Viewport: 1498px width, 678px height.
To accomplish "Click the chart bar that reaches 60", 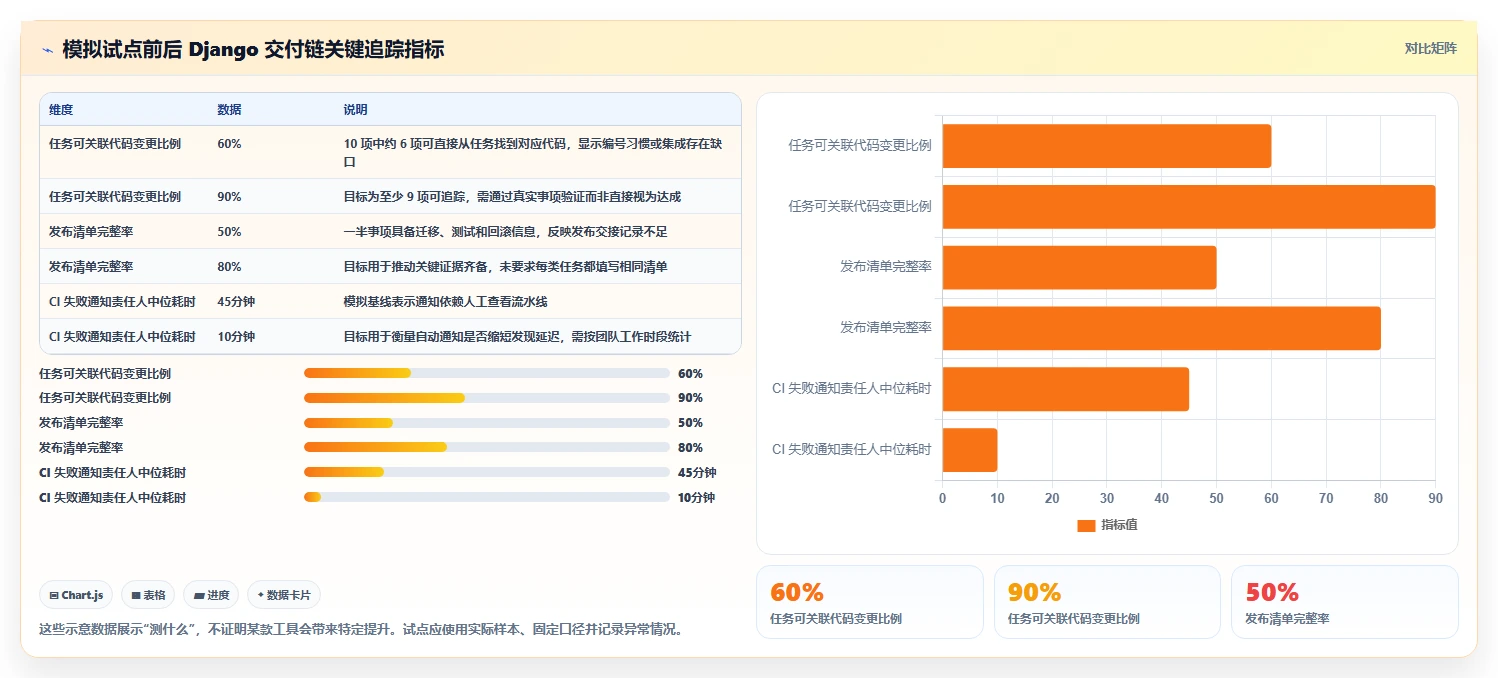I will 1107,146.
